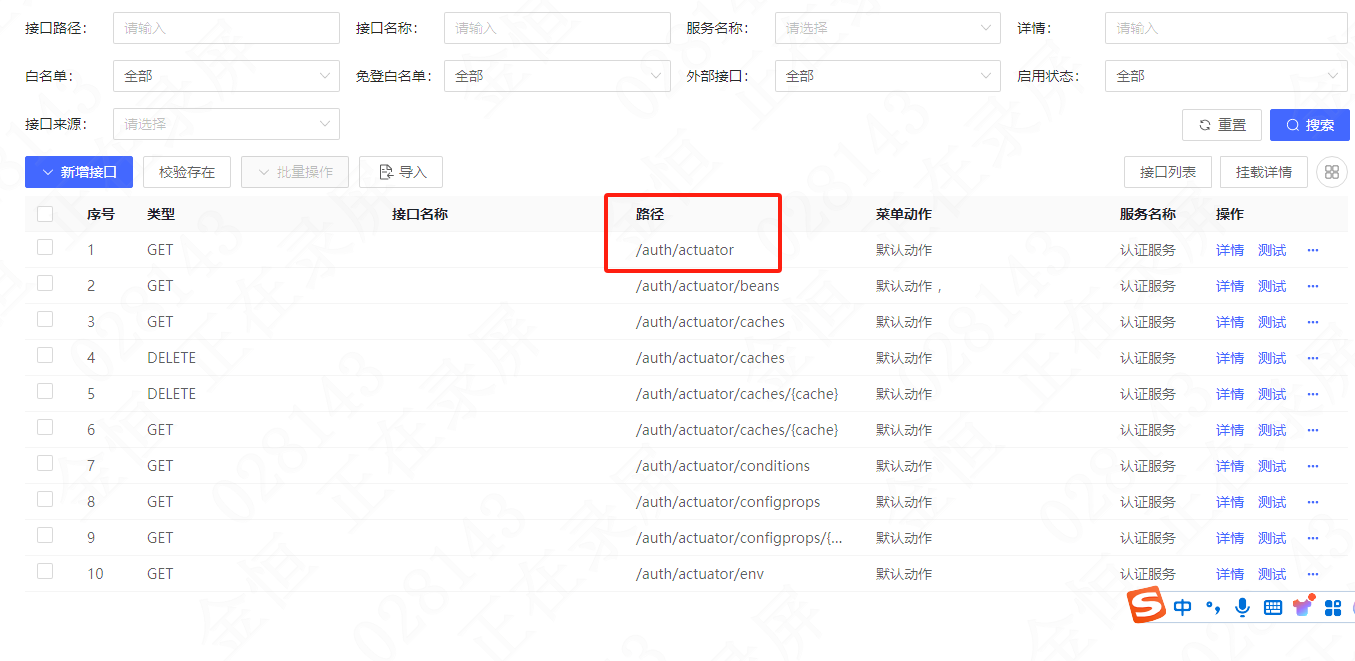Click the /auth/actuator/conditions path cell
The width and height of the screenshot is (1355, 661).
[723, 466]
